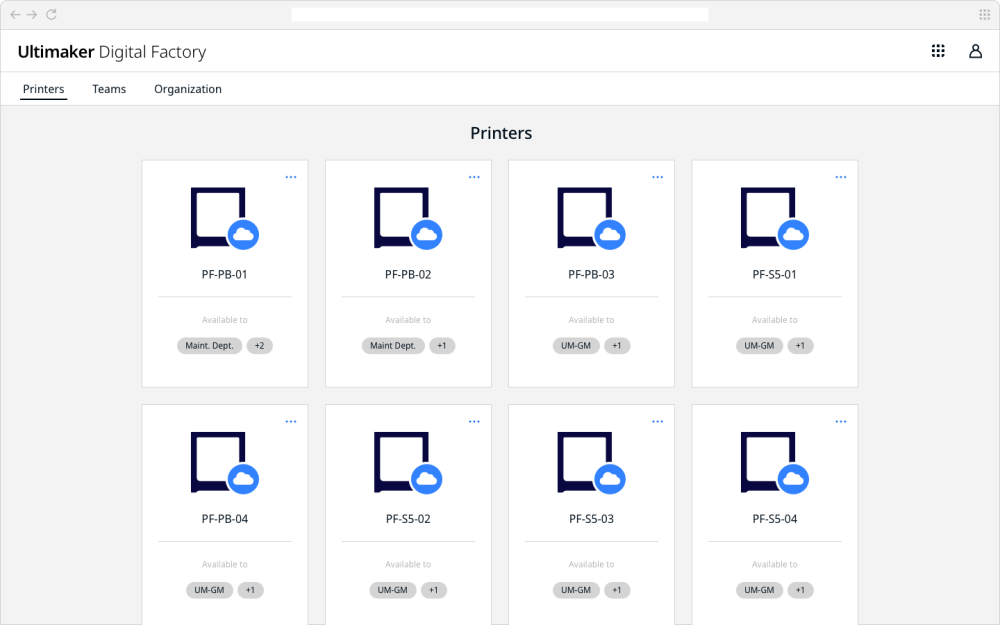
Task: Click the +1 teams badge on PF-S5-01
Action: pos(800,346)
